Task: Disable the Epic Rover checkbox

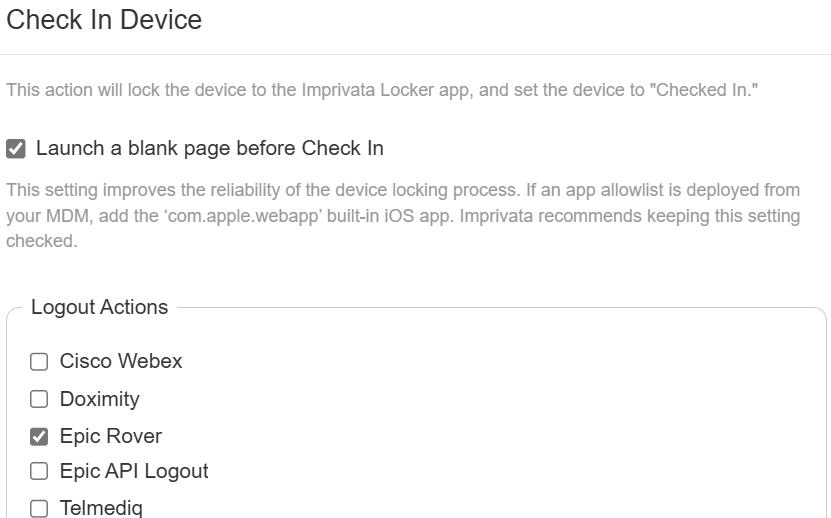Action: click(39, 436)
